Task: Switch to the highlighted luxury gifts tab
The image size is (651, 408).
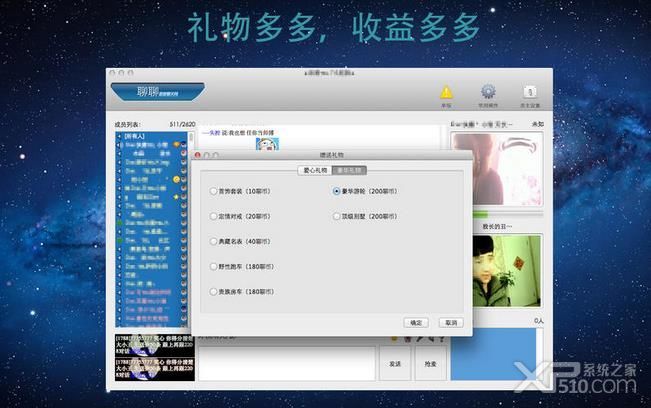Action: pos(349,170)
